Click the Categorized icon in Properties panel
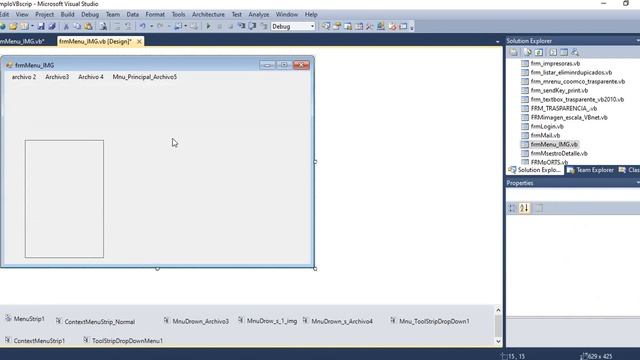Viewport: 640px width, 360px height. (512, 208)
